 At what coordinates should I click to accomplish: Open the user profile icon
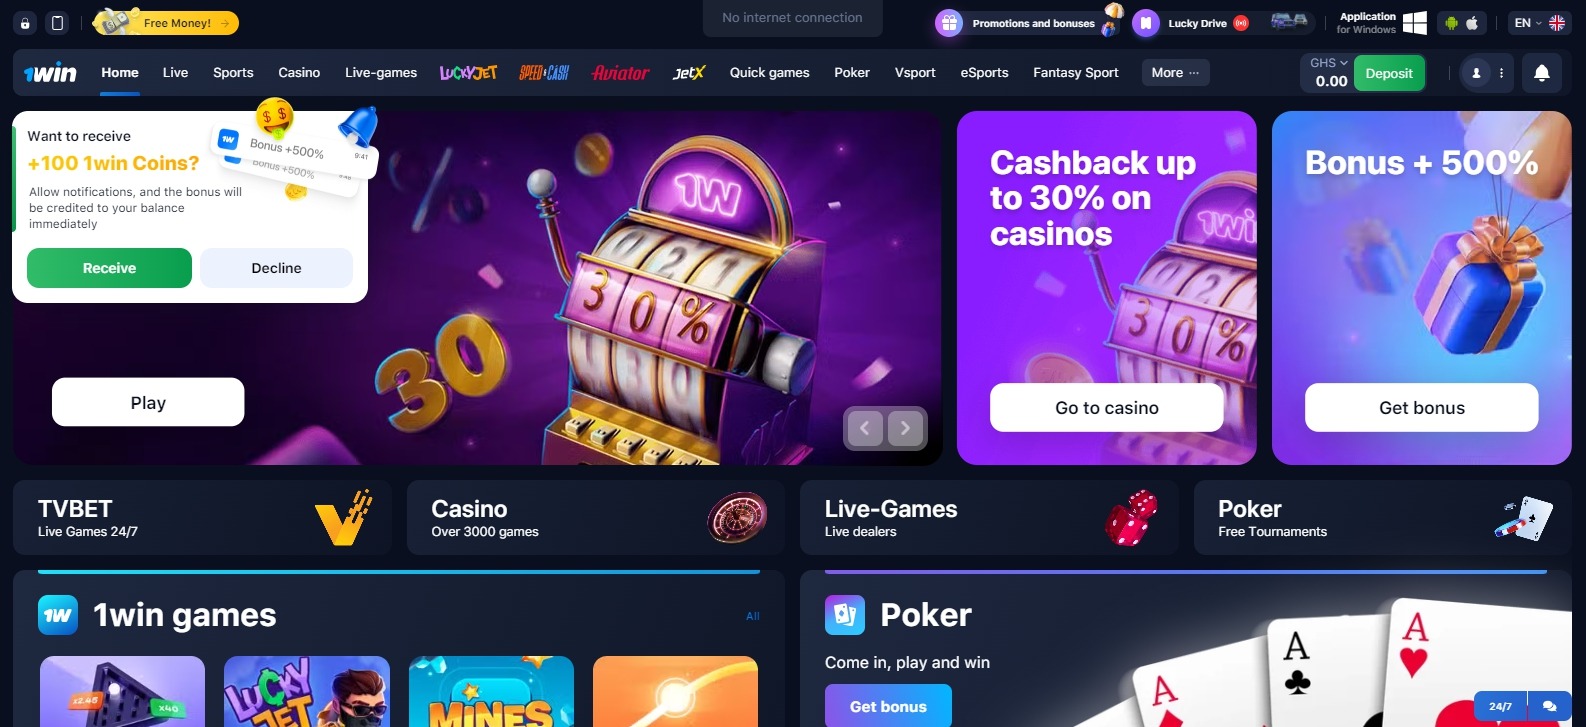click(x=1476, y=73)
